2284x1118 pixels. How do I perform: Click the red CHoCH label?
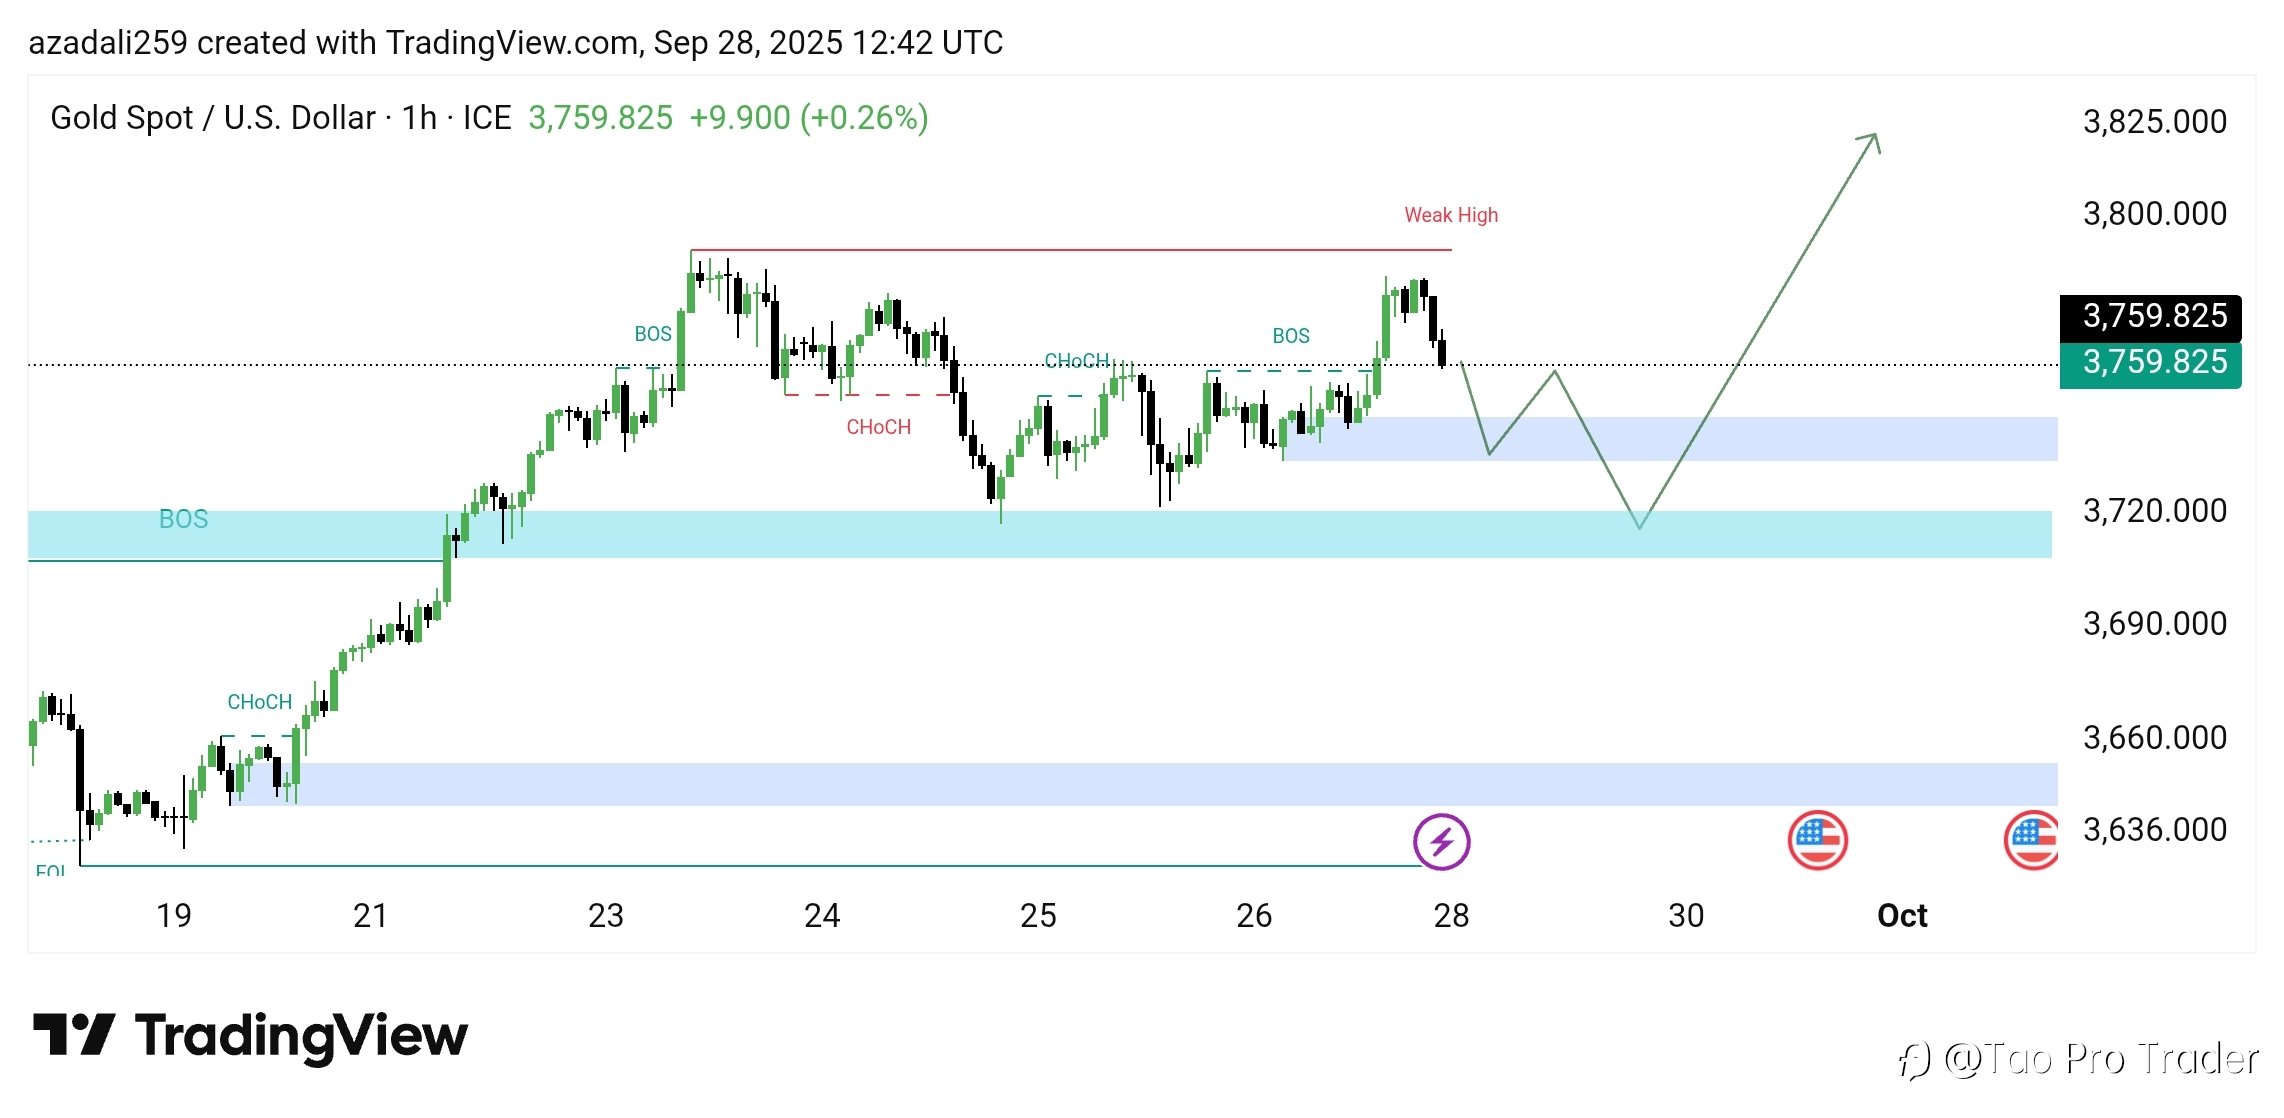[878, 427]
